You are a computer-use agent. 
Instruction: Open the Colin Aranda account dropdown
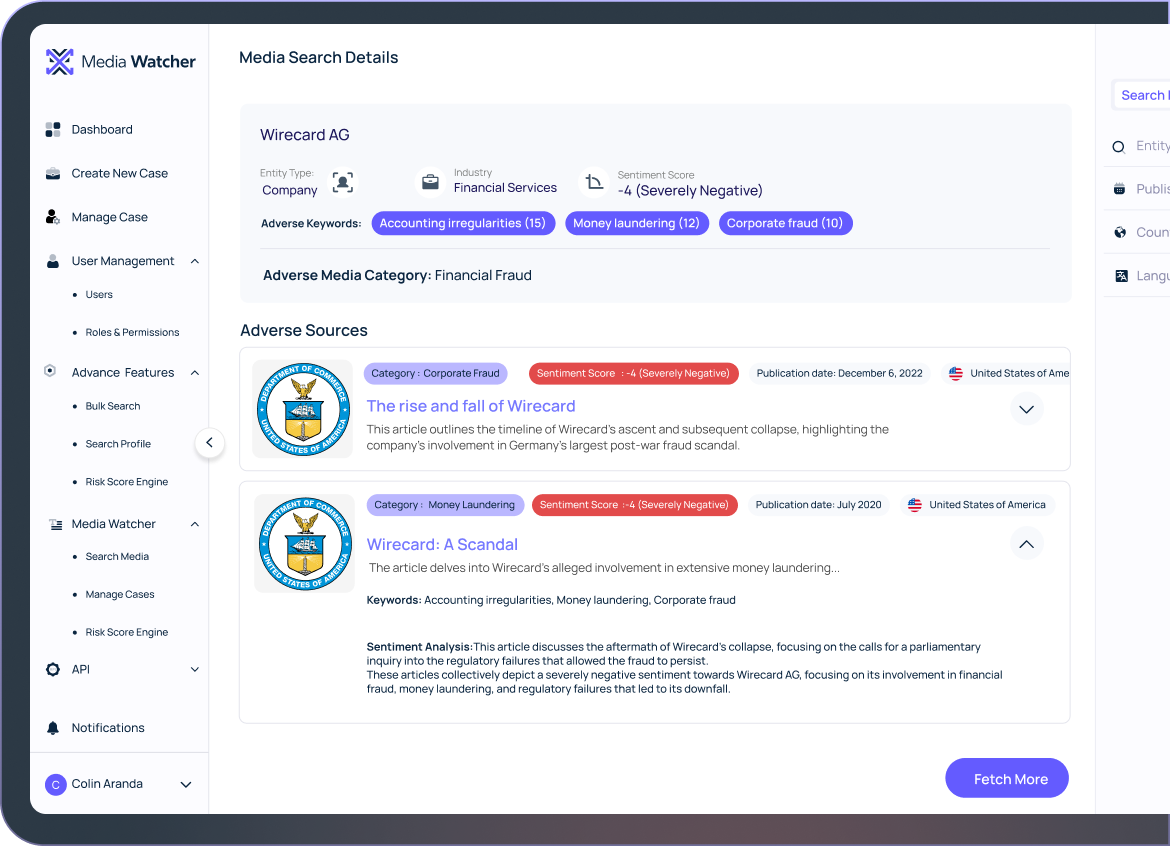(x=187, y=785)
